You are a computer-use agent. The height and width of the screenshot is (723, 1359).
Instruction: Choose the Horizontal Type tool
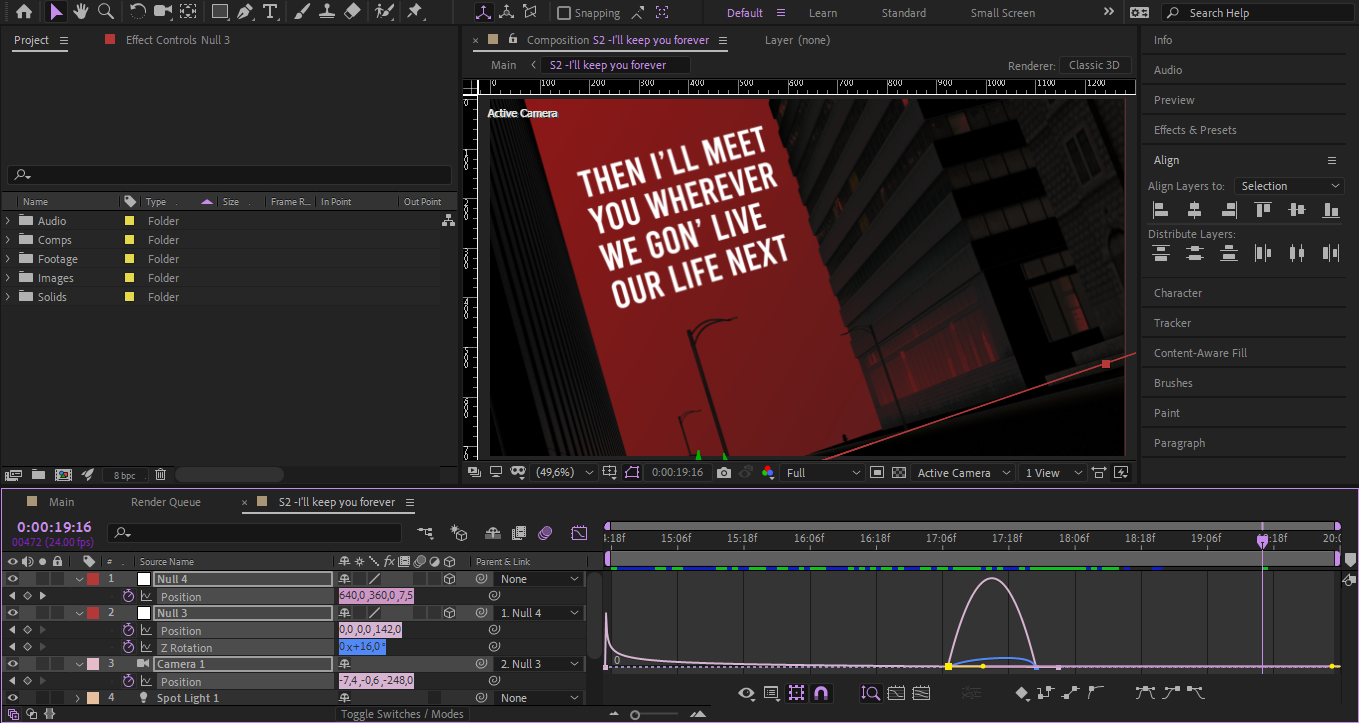(270, 12)
